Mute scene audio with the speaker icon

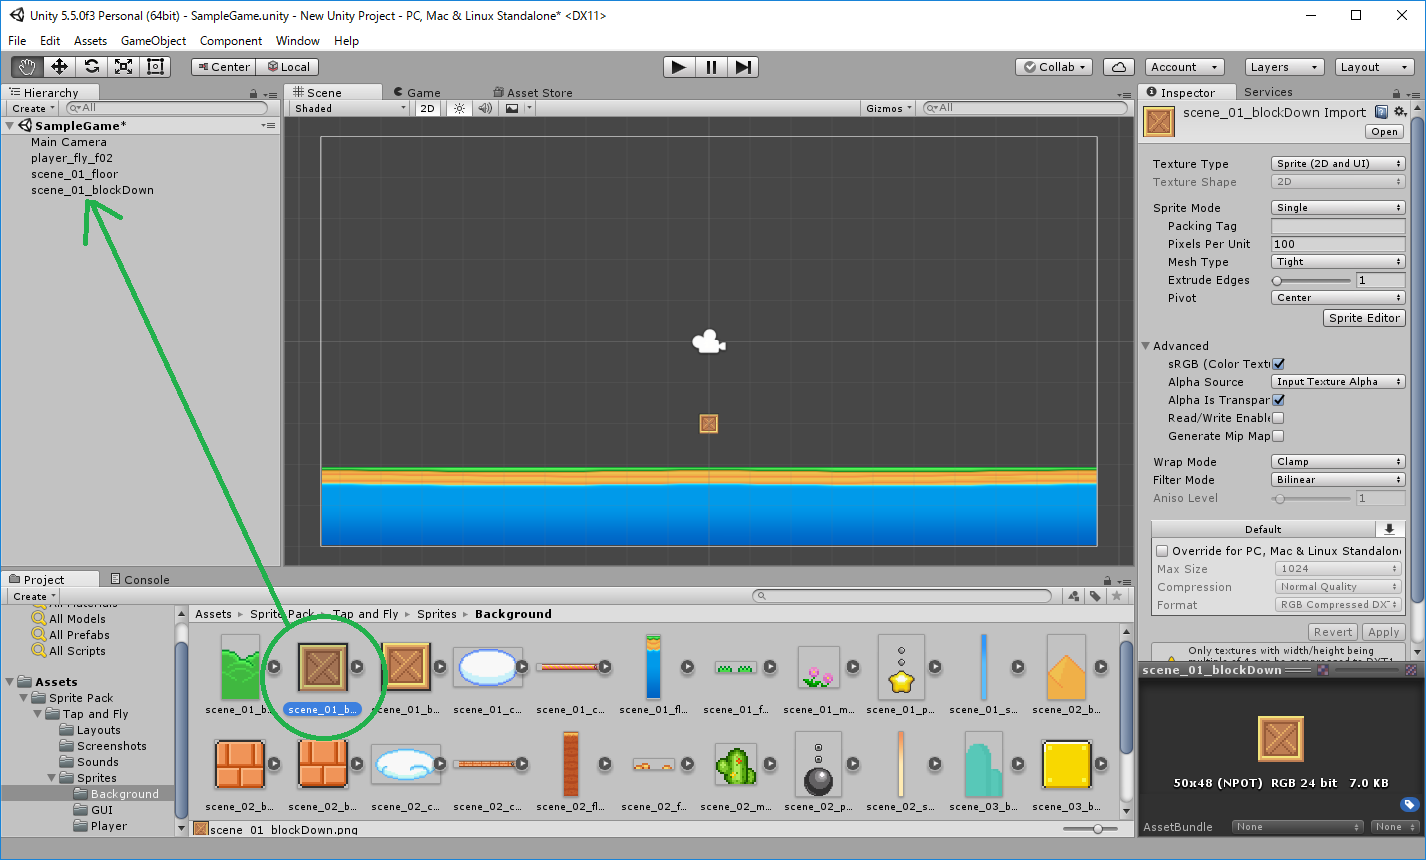point(484,108)
